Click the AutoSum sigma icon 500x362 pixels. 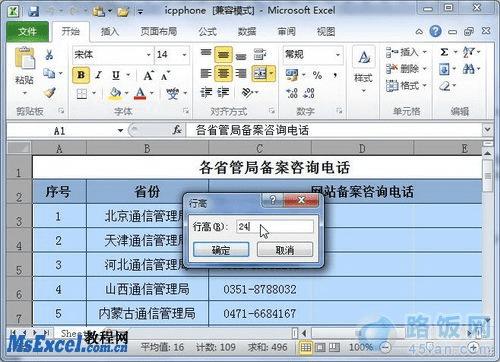[444, 52]
